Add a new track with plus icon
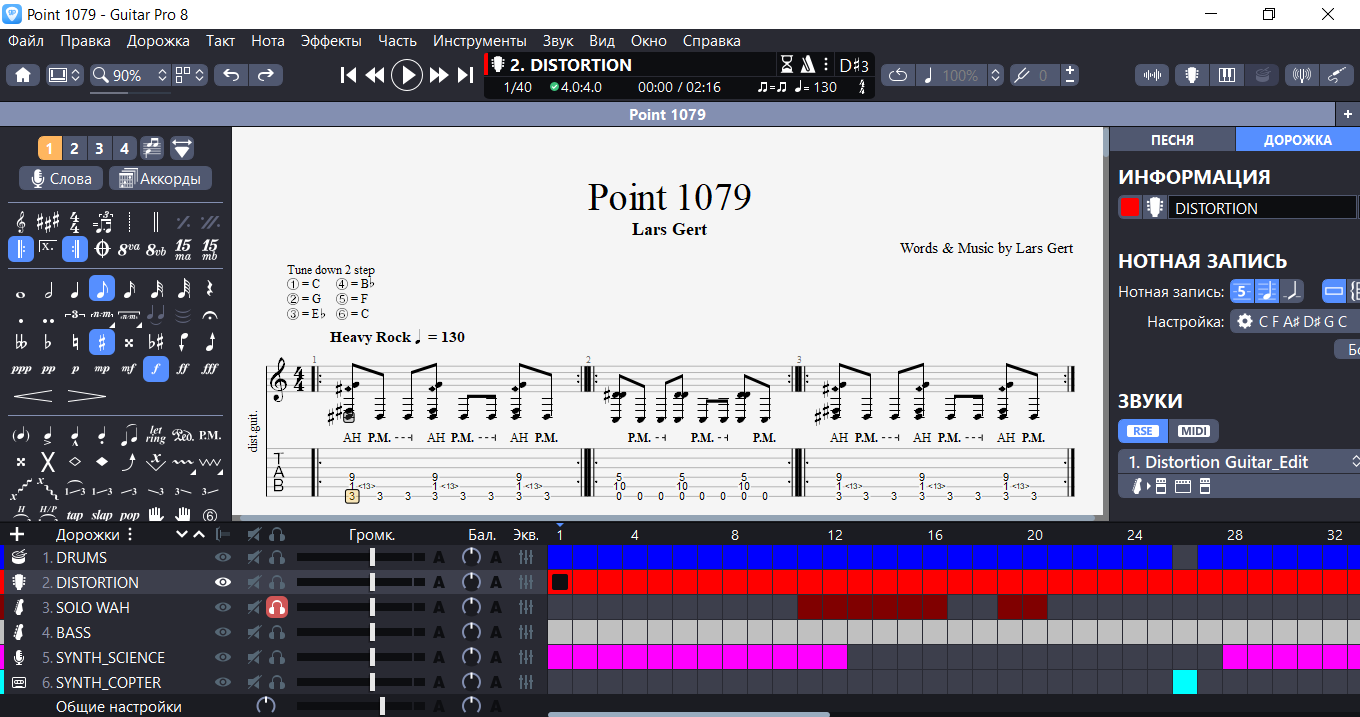Image resolution: width=1360 pixels, height=717 pixels. tap(17, 534)
